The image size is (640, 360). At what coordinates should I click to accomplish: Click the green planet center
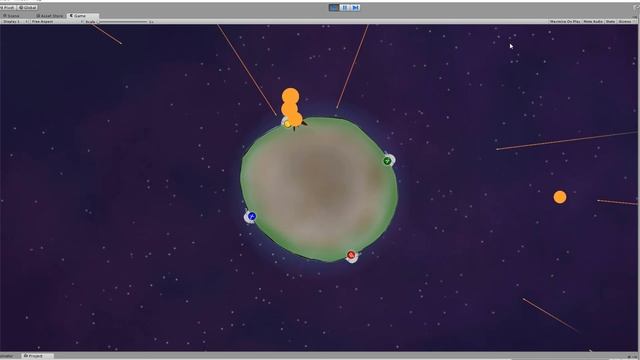319,189
